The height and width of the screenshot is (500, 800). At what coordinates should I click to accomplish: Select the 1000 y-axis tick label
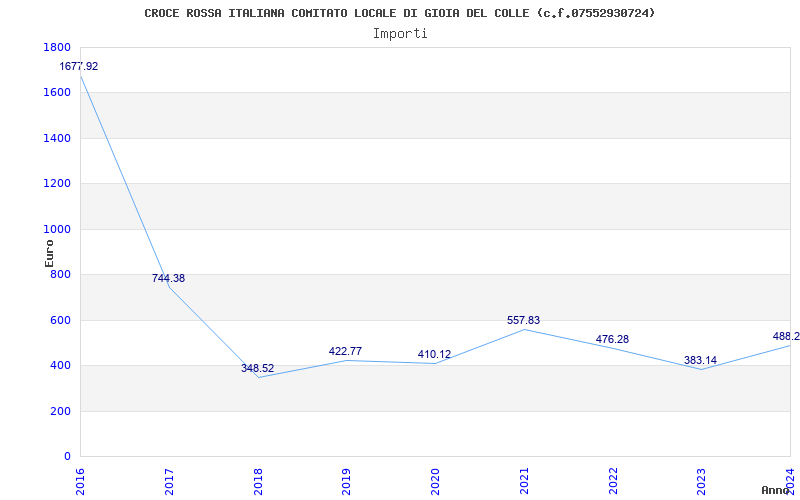coord(57,229)
